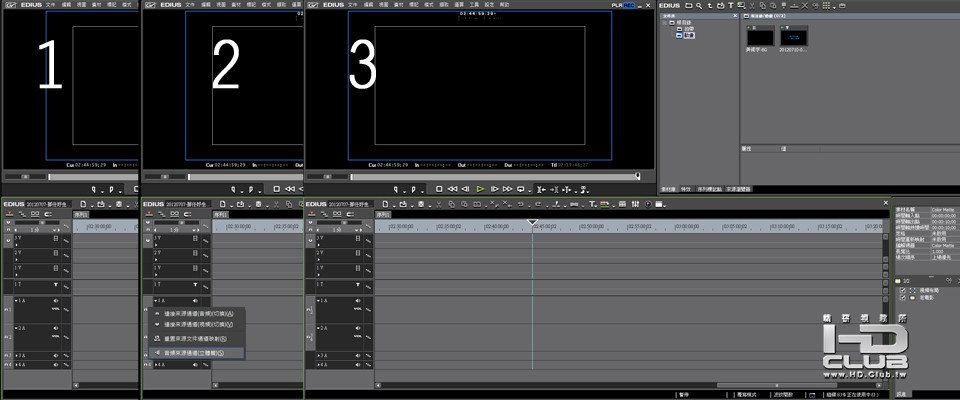This screenshot has height=400, width=960.
Task: Click Save Project icon in window 3 timeline toolbar
Action: point(421,204)
